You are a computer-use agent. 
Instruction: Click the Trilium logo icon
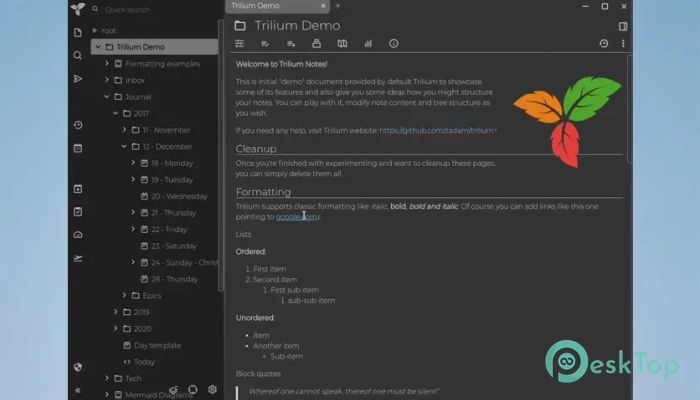(x=78, y=8)
